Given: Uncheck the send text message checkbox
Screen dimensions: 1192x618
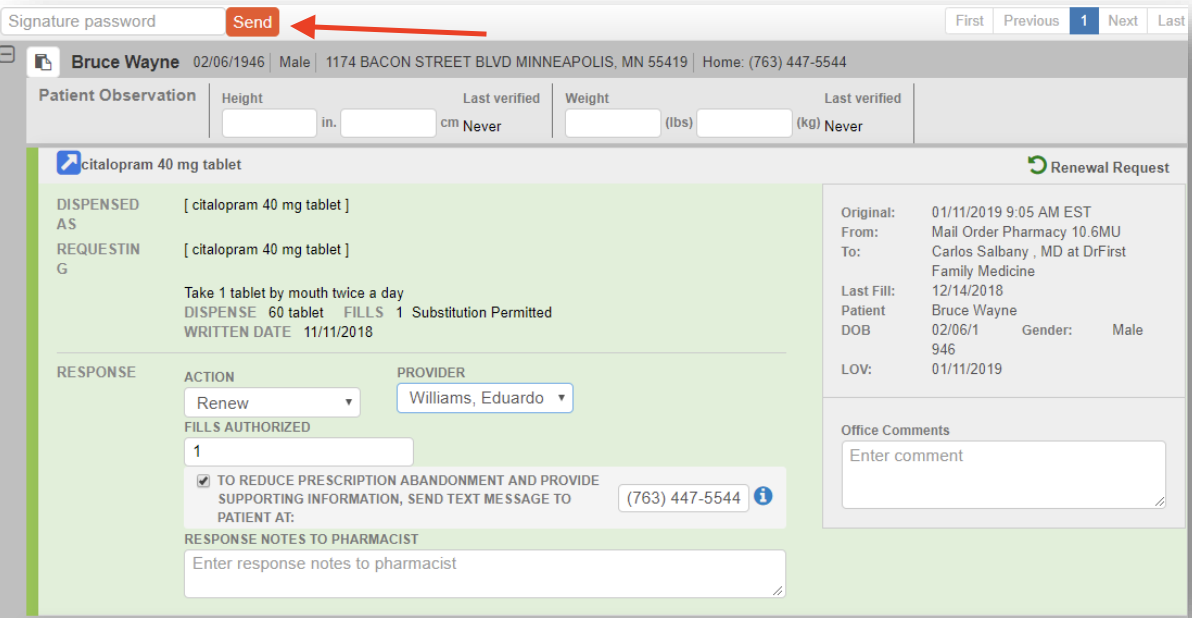Looking at the screenshot, I should tap(203, 480).
